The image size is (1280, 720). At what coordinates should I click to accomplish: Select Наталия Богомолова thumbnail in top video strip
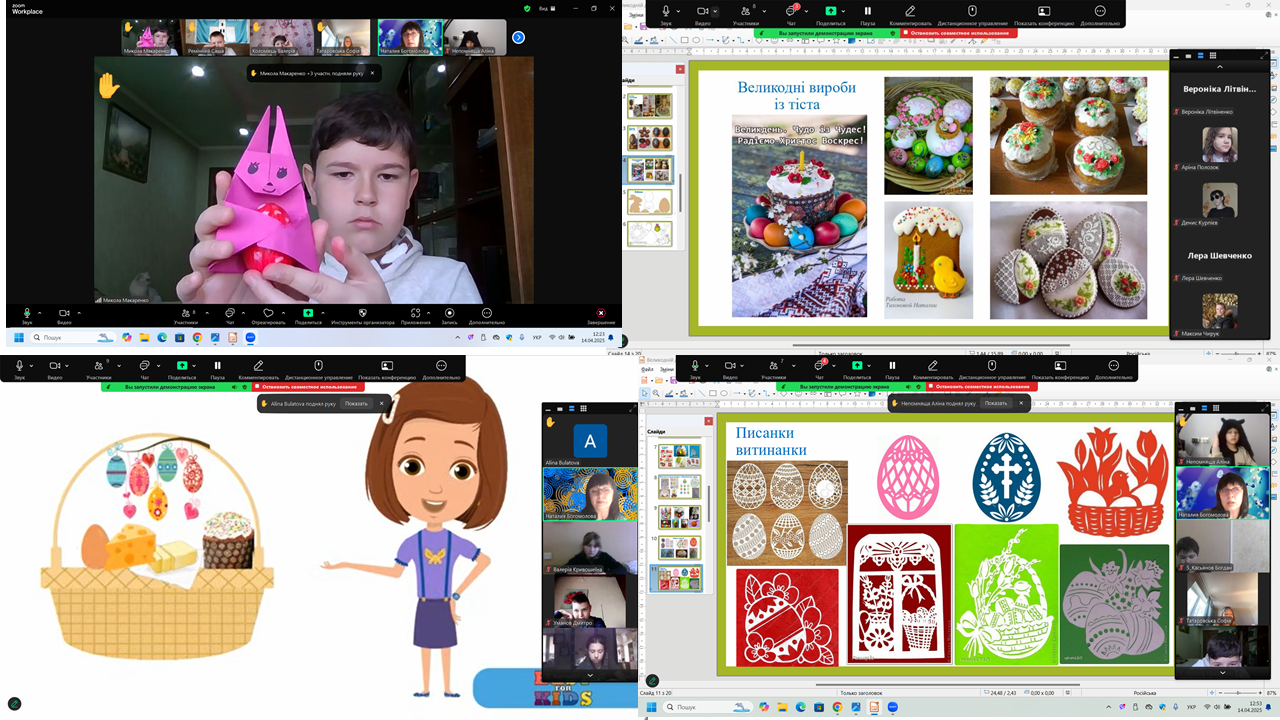click(410, 37)
